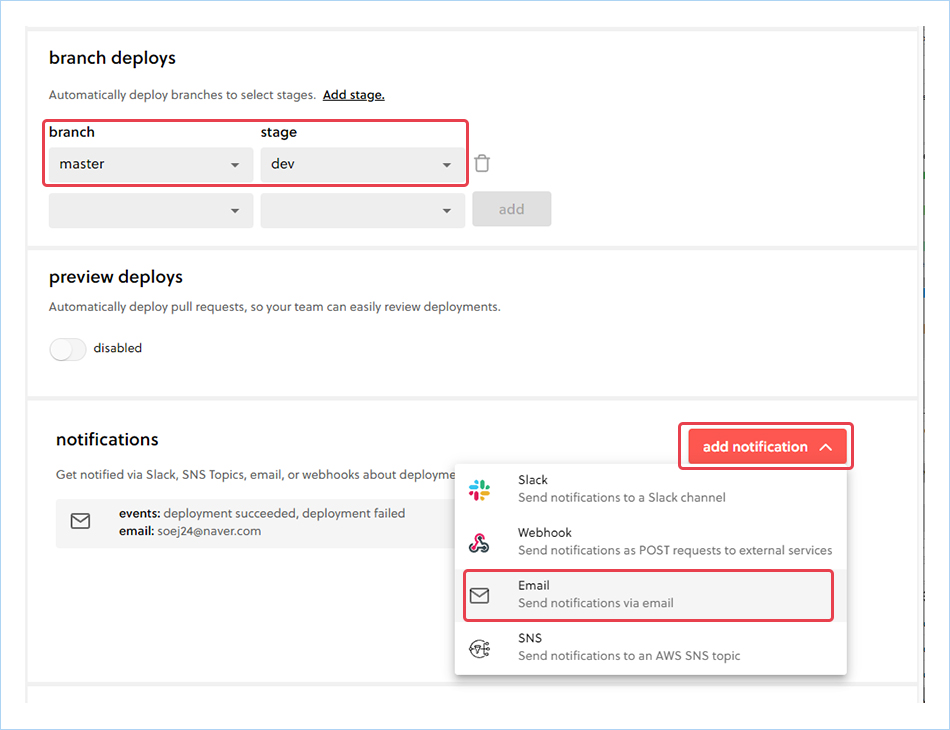Click the stage column label

[x=279, y=133]
